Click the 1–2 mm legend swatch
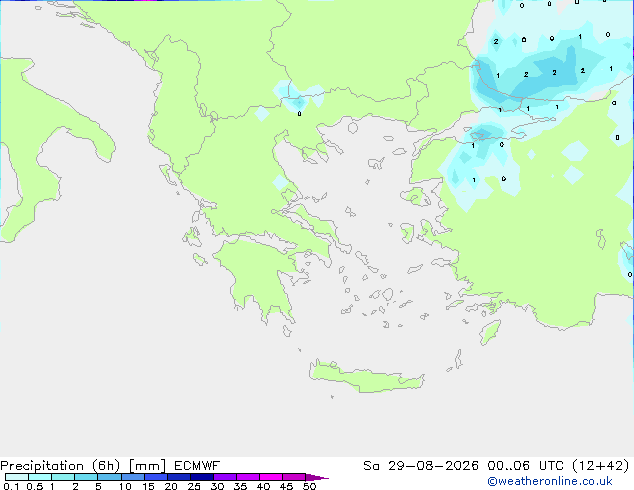Image resolution: width=634 pixels, height=490 pixels. click(x=63, y=477)
